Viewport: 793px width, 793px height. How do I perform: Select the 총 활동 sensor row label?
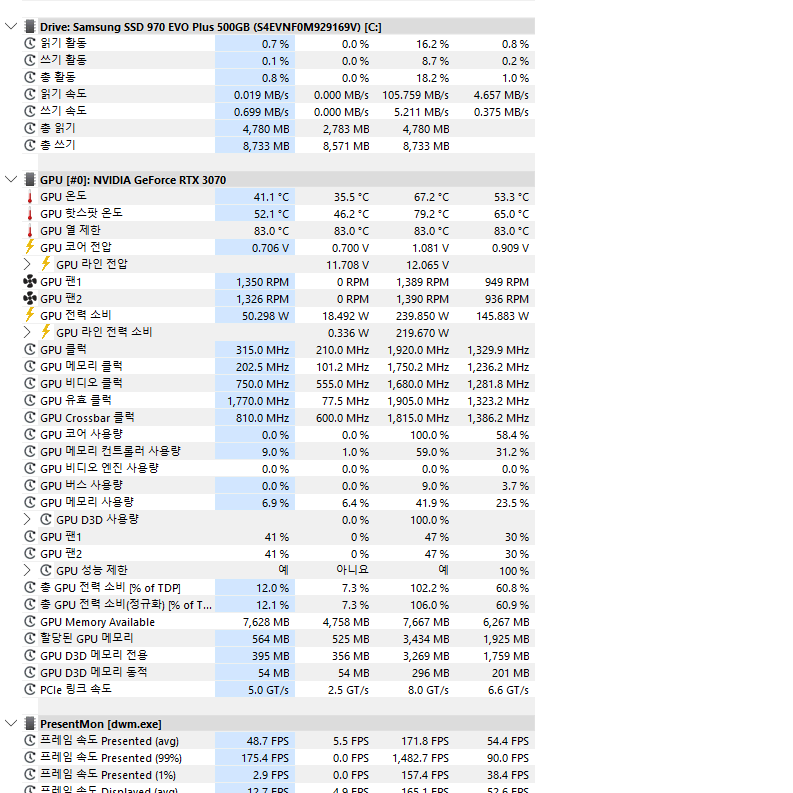(x=58, y=77)
